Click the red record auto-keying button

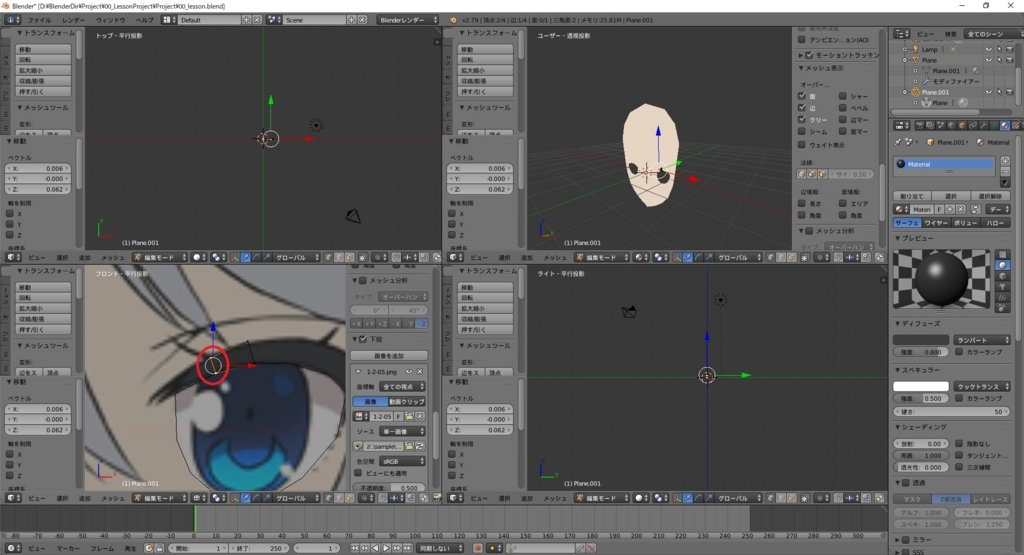pos(478,548)
